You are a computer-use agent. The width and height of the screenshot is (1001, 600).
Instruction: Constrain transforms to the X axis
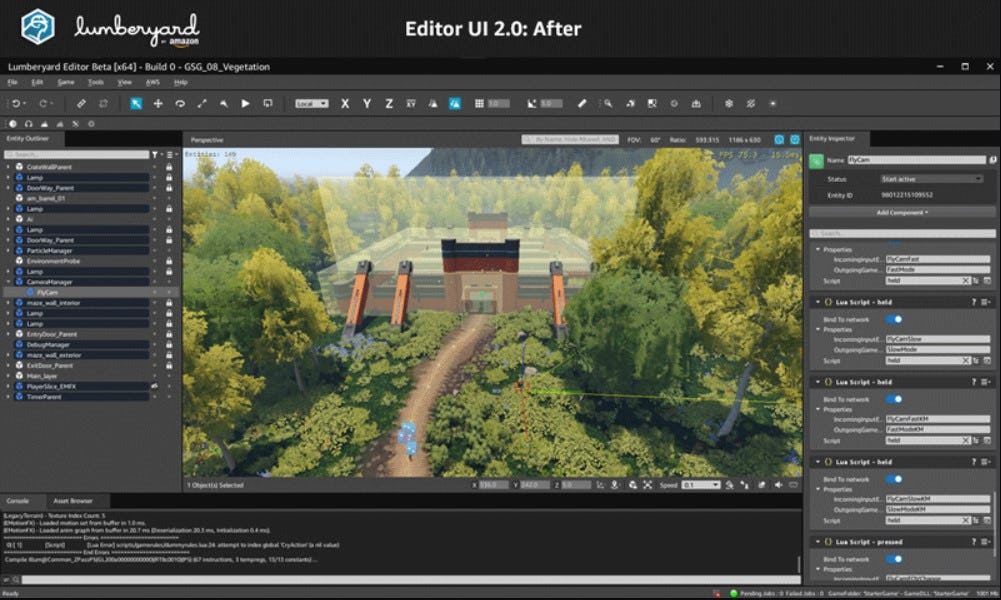tap(344, 102)
